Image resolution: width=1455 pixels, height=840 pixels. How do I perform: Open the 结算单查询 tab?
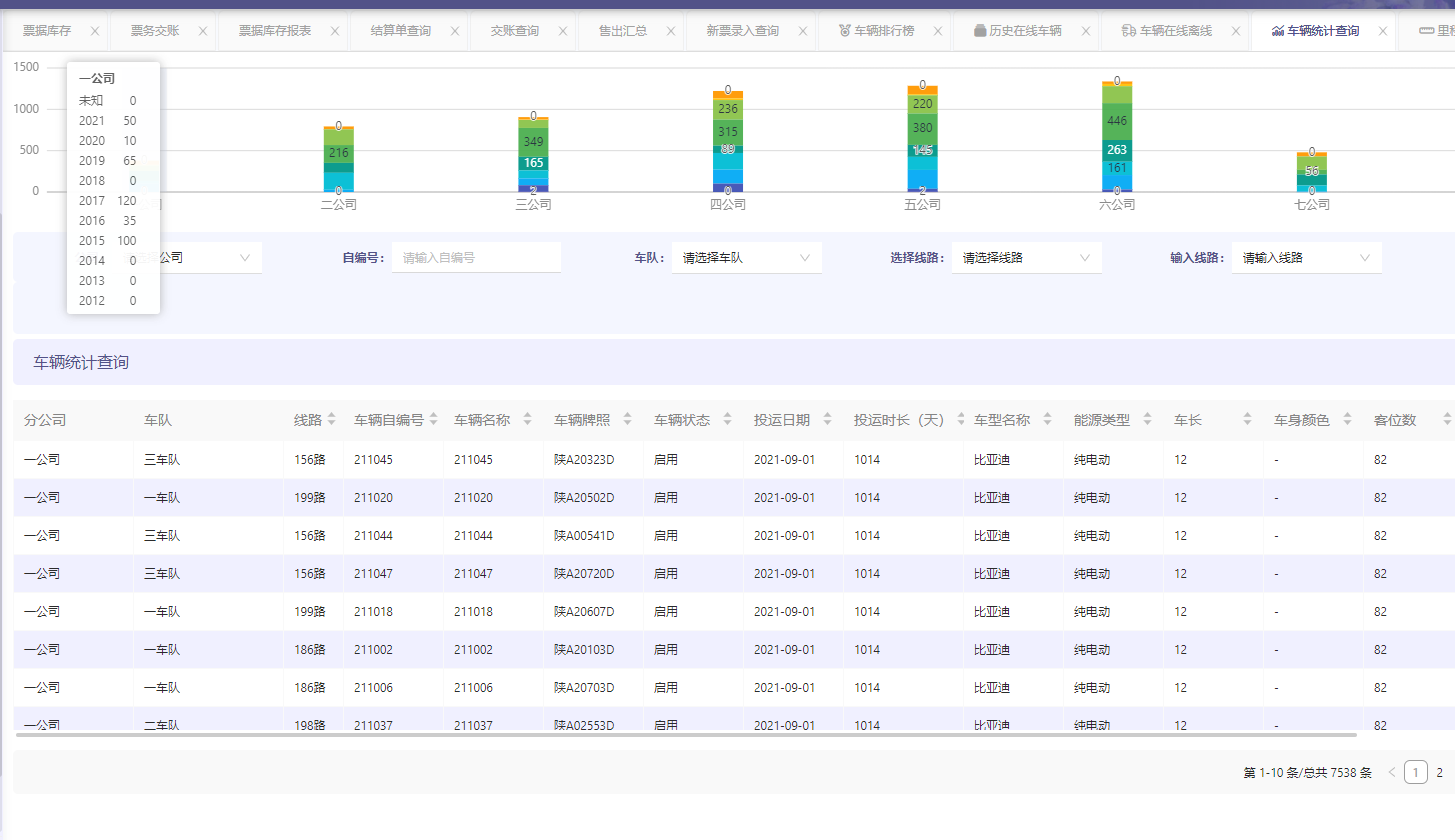[x=401, y=31]
